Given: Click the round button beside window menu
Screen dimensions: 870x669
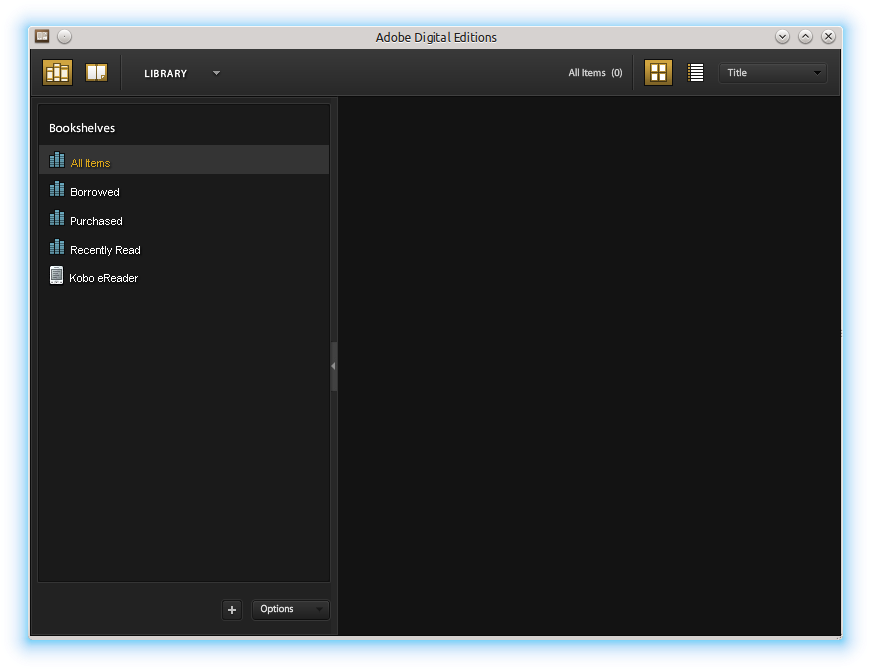Looking at the screenshot, I should [65, 37].
